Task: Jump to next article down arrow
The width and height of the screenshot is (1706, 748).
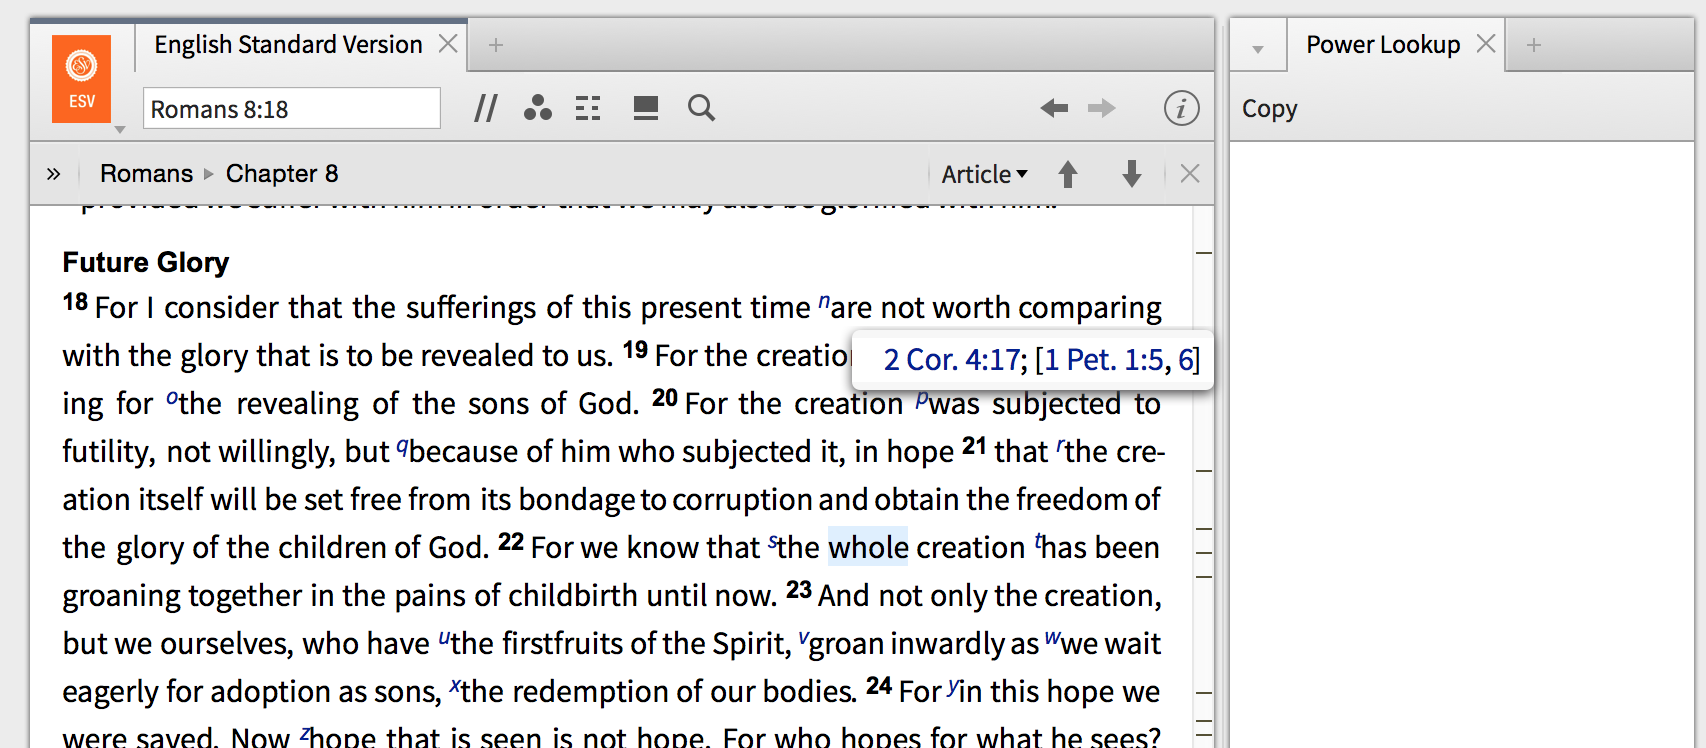Action: [1132, 174]
